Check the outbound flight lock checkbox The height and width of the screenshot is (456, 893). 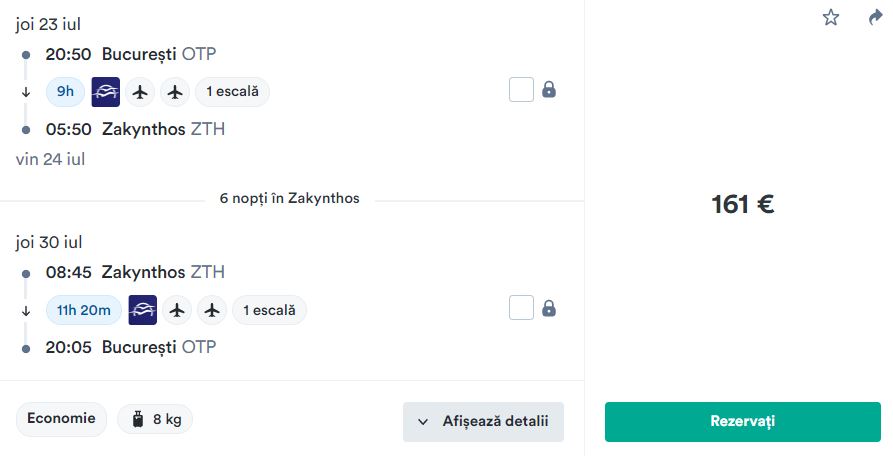521,89
